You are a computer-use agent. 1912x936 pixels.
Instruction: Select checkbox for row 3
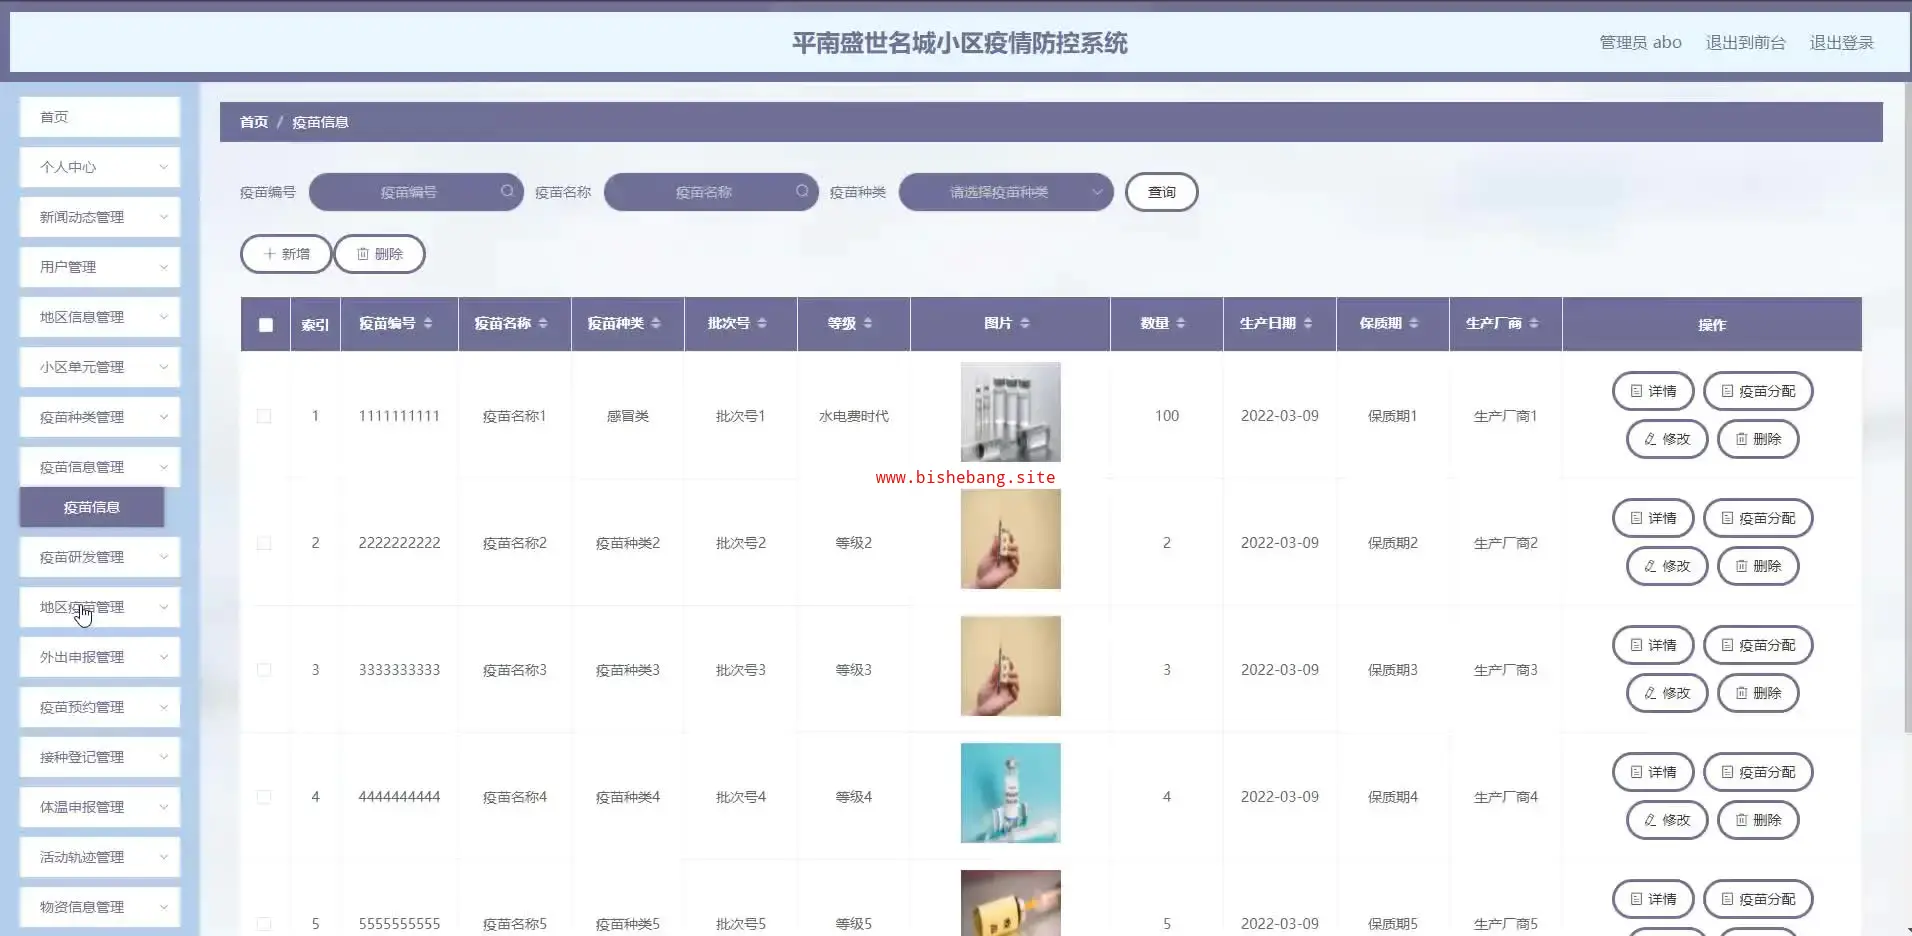[x=264, y=670]
